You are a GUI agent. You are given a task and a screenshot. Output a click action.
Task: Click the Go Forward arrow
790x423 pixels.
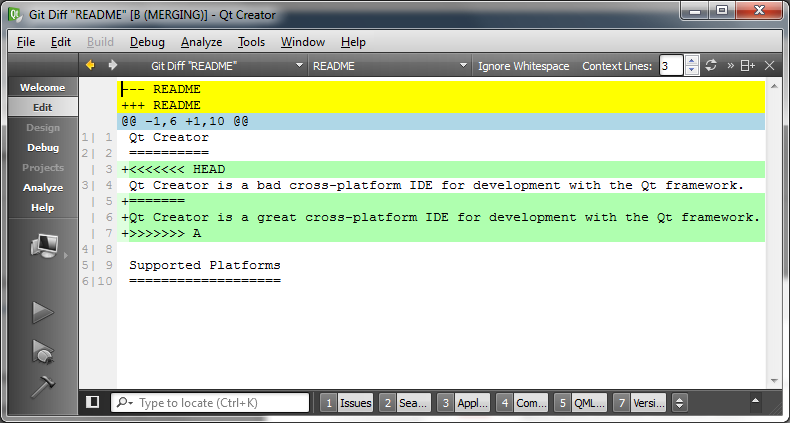click(112, 66)
